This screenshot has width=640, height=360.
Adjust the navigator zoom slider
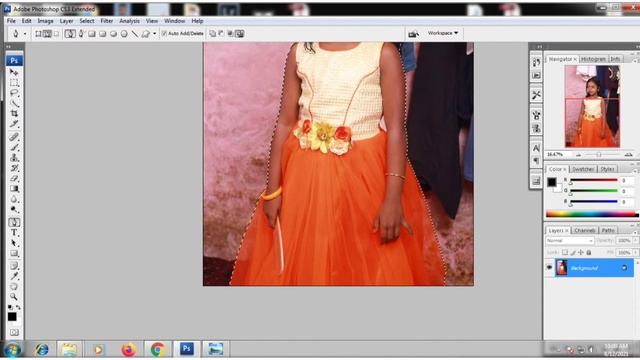pos(599,155)
